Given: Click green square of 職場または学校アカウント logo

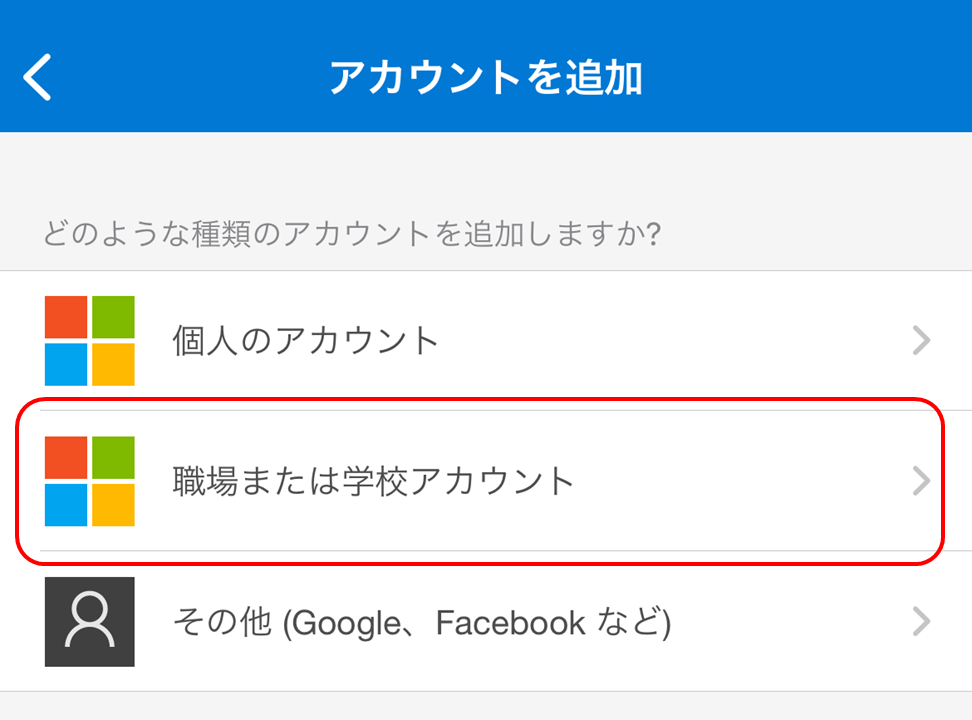Looking at the screenshot, I should [x=113, y=458].
